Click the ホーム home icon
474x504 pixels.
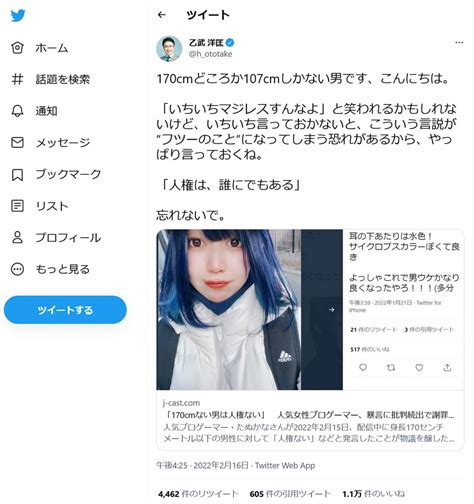pyautogui.click(x=17, y=48)
